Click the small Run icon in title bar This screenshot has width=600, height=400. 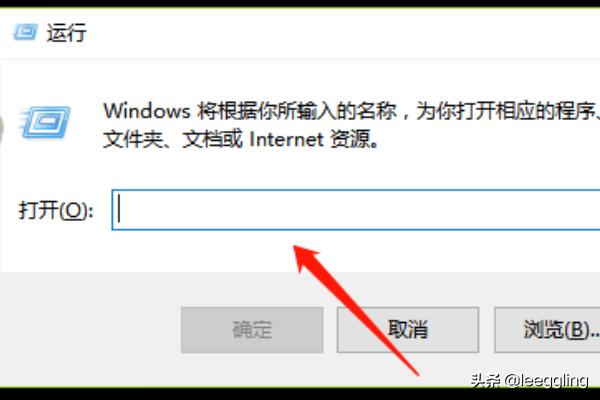pos(25,32)
